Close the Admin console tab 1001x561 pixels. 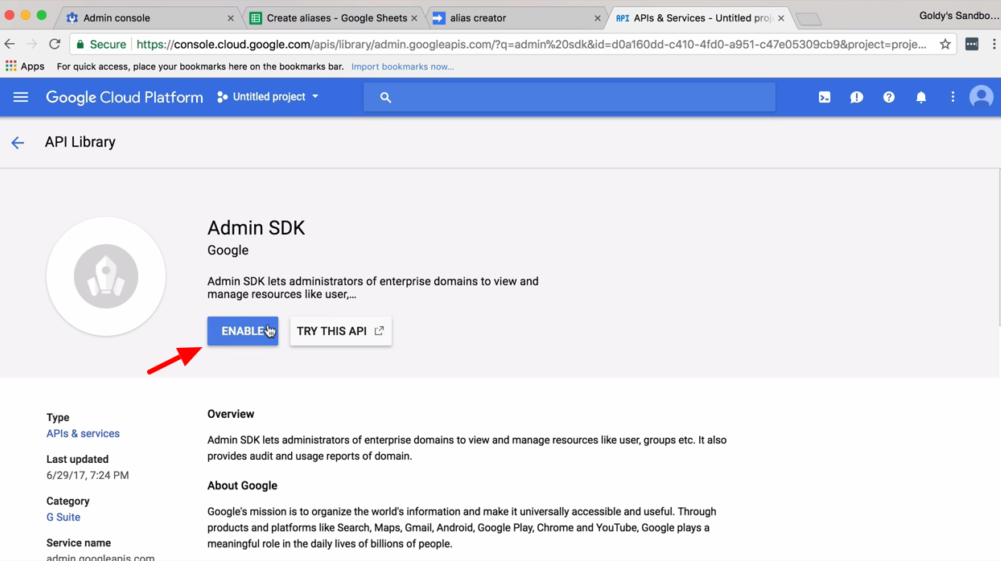(230, 19)
